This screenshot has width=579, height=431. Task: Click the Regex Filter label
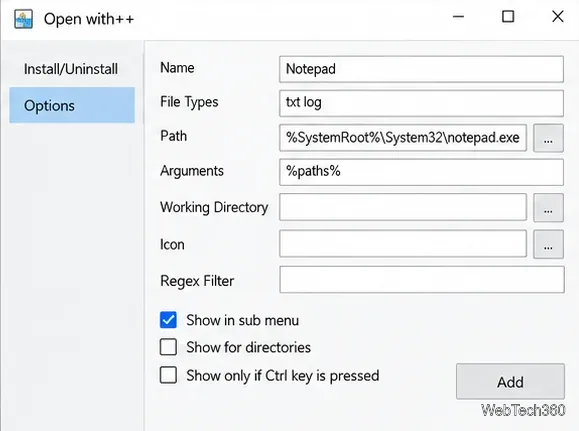(x=197, y=281)
